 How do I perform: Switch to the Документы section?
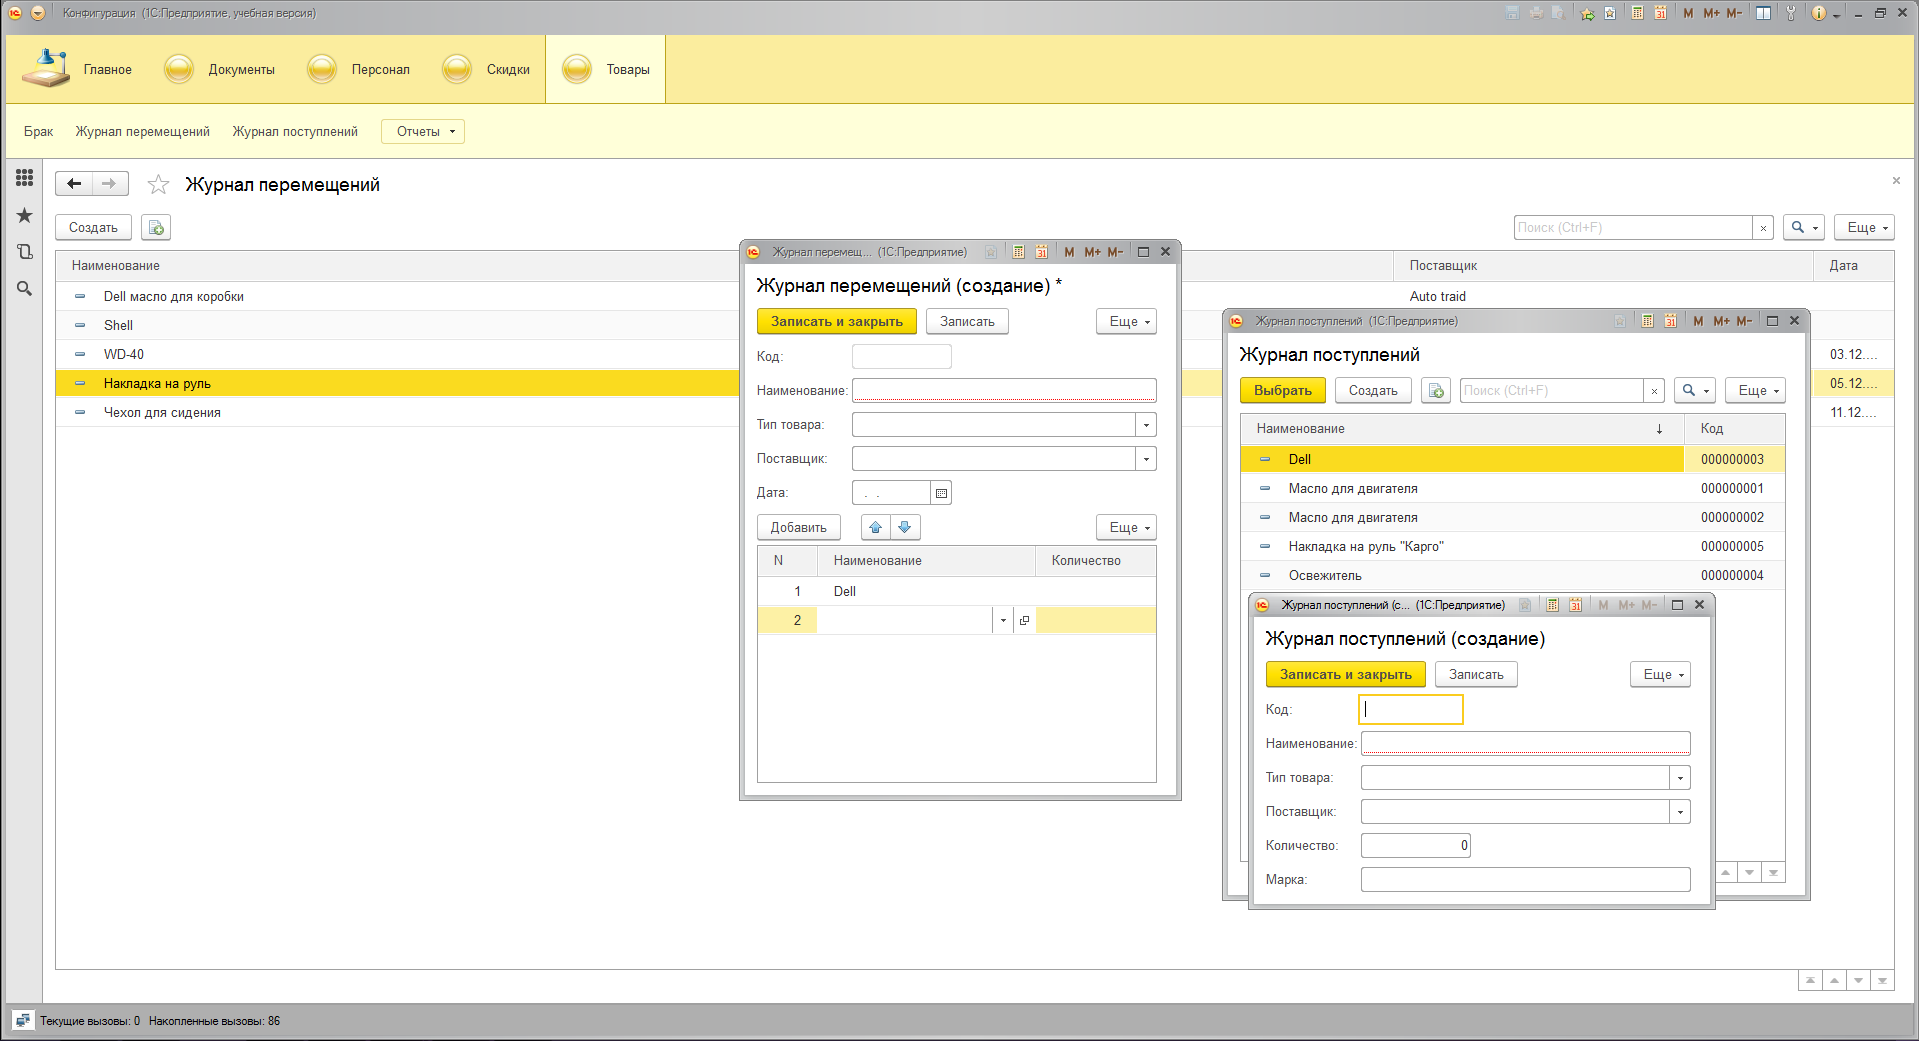point(220,69)
